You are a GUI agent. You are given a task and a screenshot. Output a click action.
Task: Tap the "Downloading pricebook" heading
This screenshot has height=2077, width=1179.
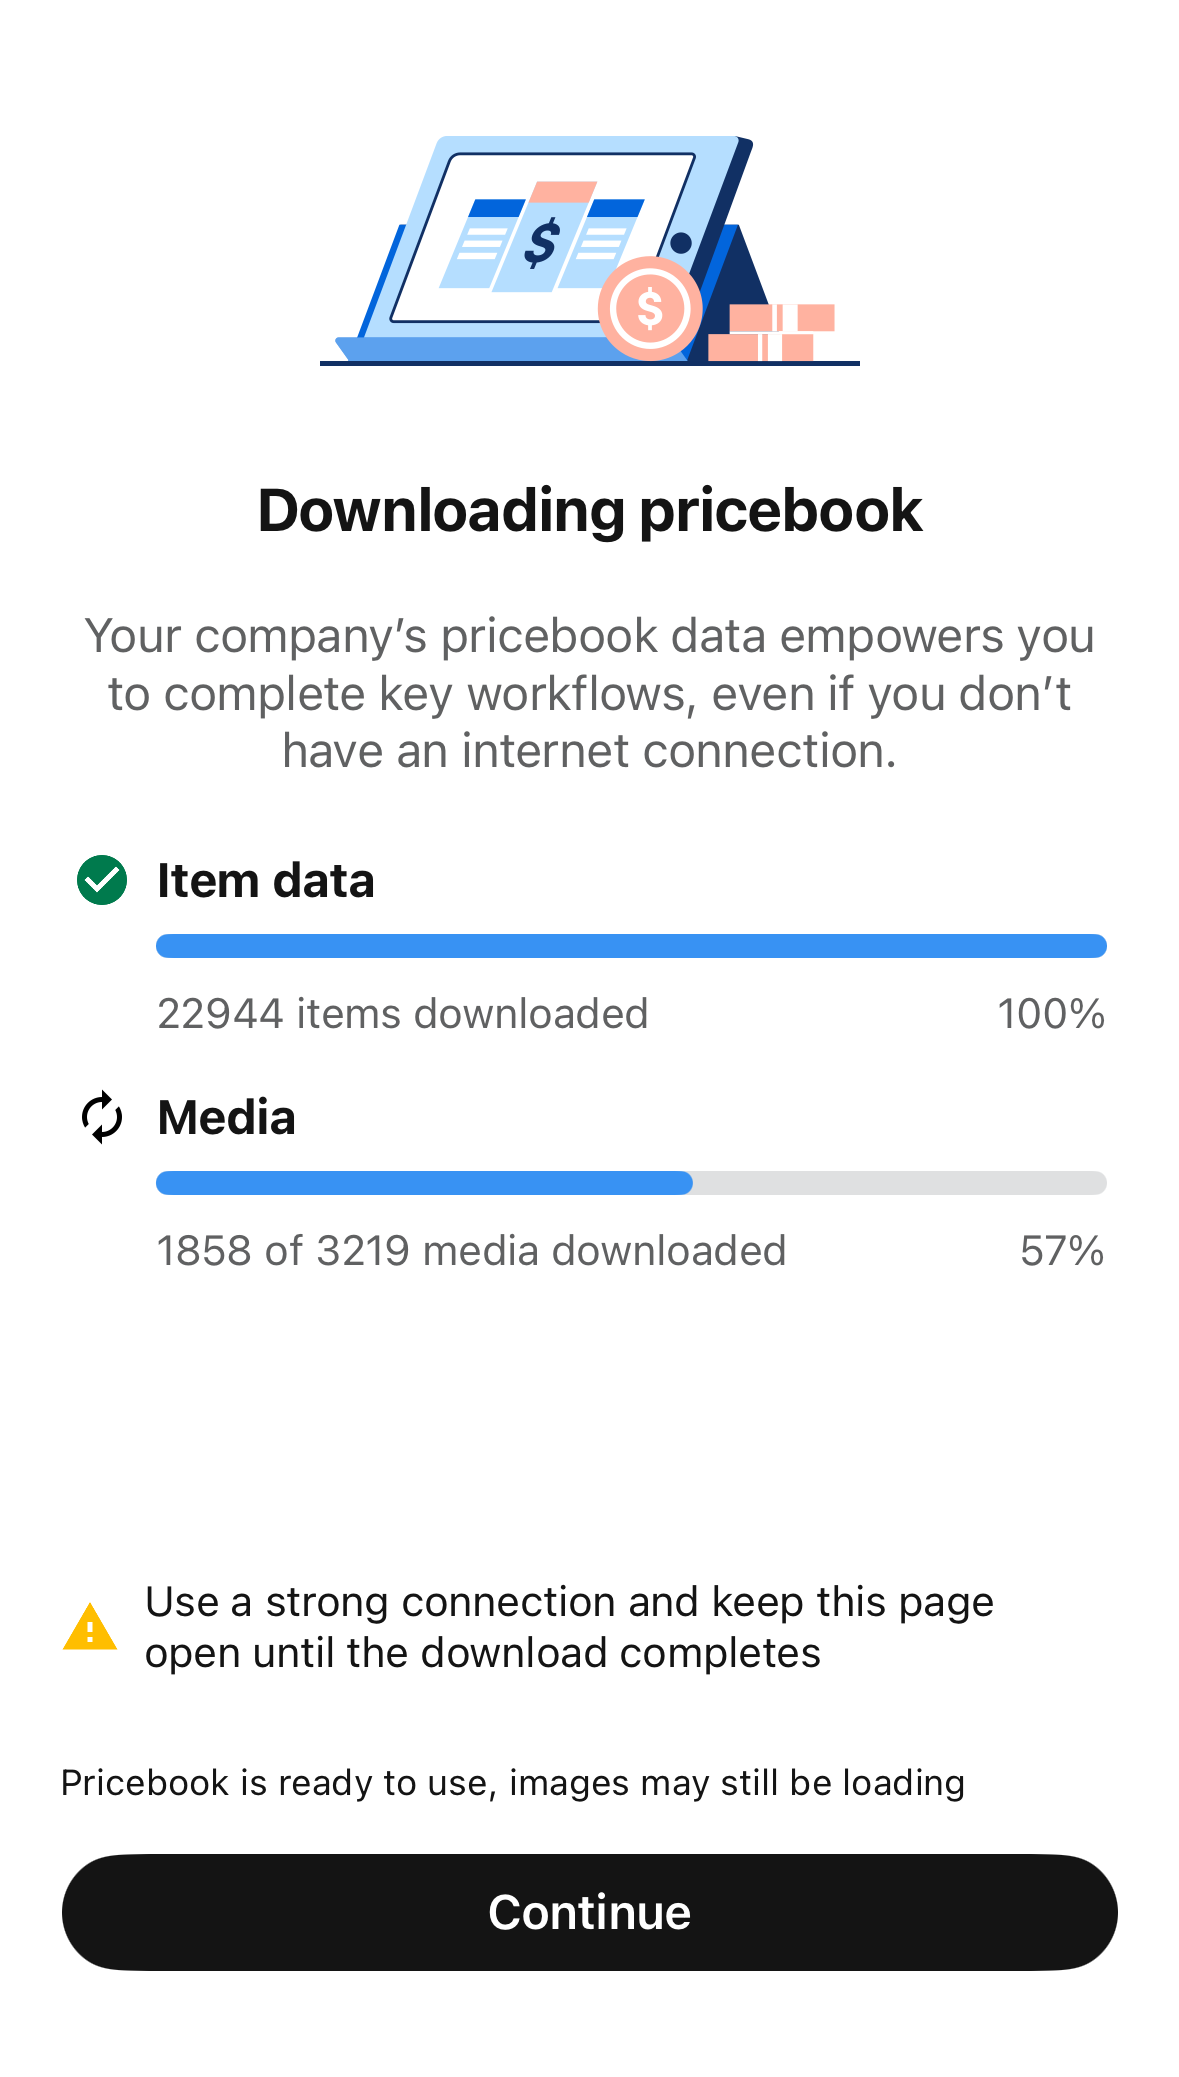click(x=589, y=511)
